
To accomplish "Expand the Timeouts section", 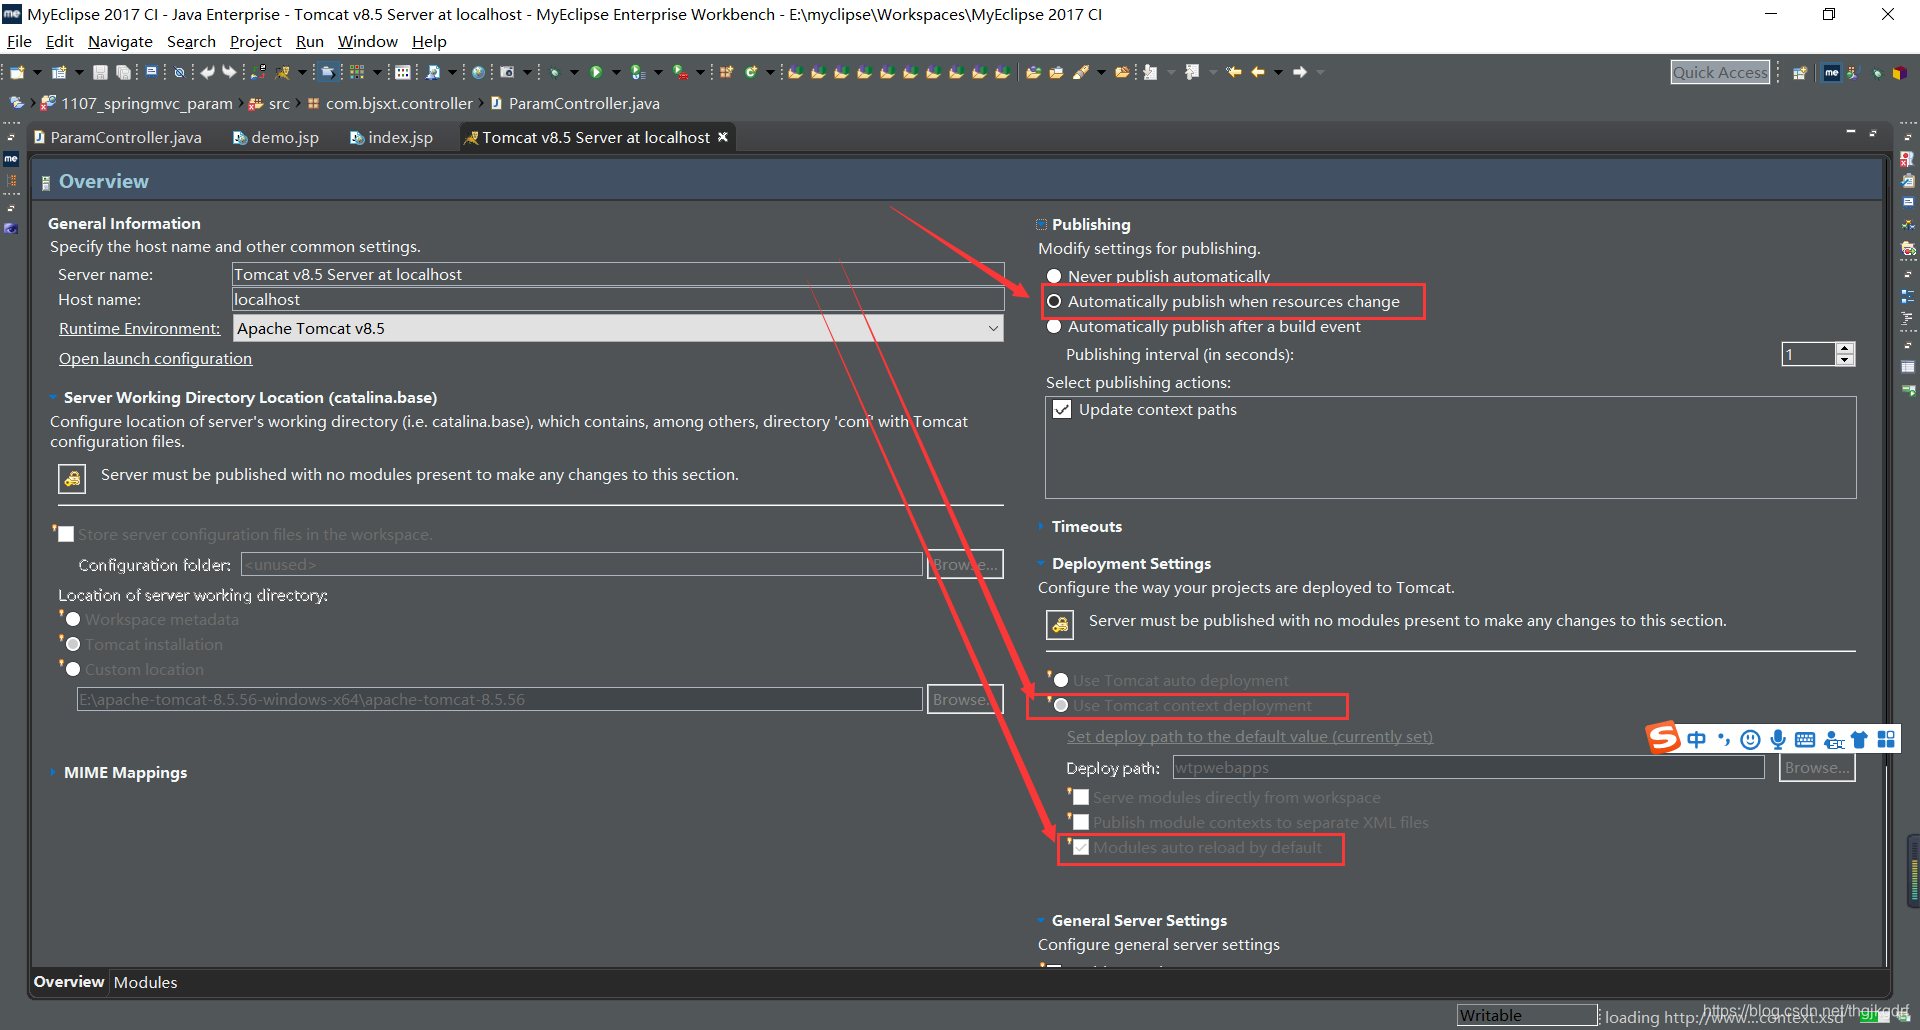I will point(1041,527).
